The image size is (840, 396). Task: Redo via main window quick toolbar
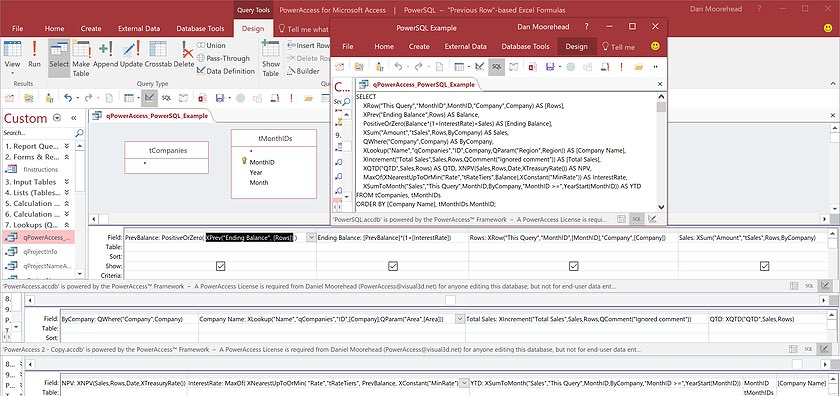coord(88,98)
